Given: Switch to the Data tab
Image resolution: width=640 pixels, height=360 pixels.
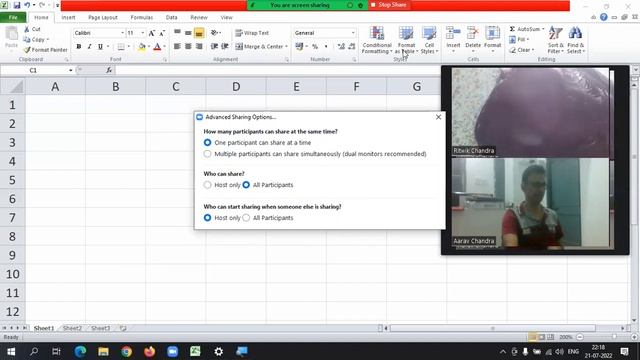Looking at the screenshot, I should pos(171,18).
